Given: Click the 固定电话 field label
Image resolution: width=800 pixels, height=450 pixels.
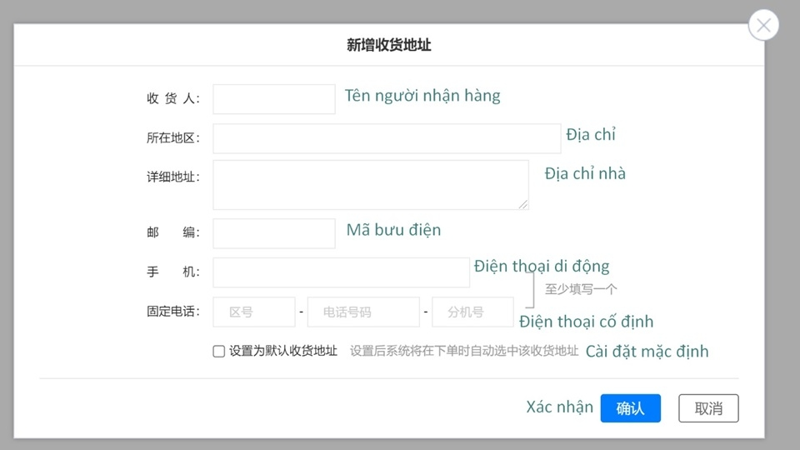Looking at the screenshot, I should pyautogui.click(x=173, y=312).
